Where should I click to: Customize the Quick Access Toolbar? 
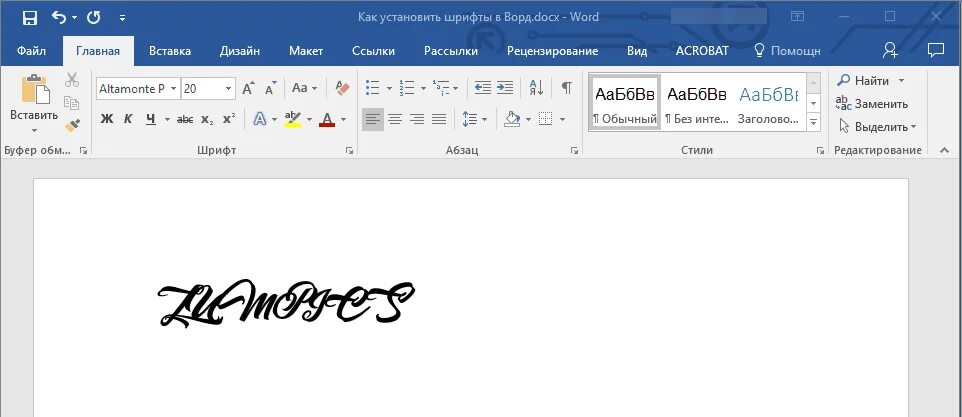point(122,18)
